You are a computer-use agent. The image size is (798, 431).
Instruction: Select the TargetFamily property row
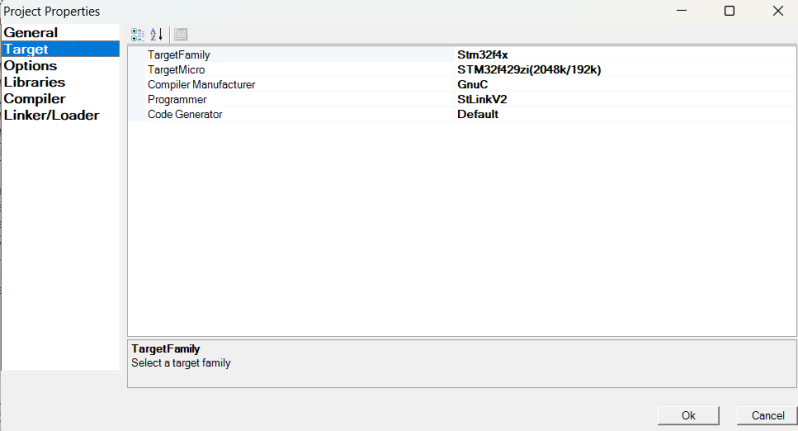pos(179,55)
